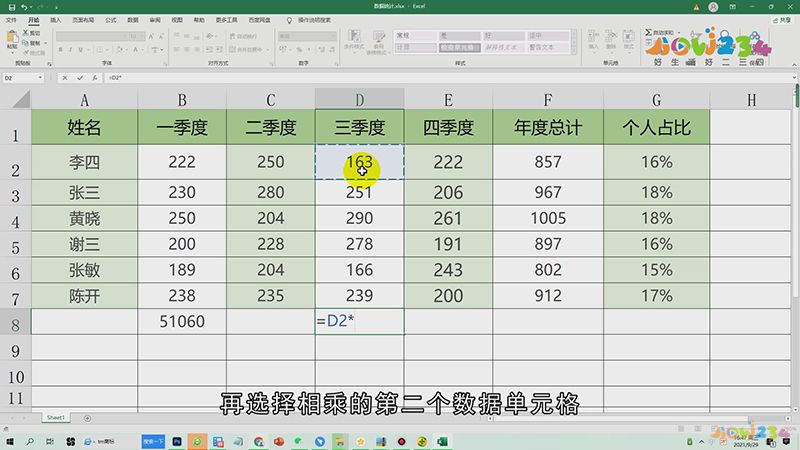This screenshot has height=450, width=800.
Task: Open the Name Box dropdown showing D2
Action: click(x=40, y=78)
